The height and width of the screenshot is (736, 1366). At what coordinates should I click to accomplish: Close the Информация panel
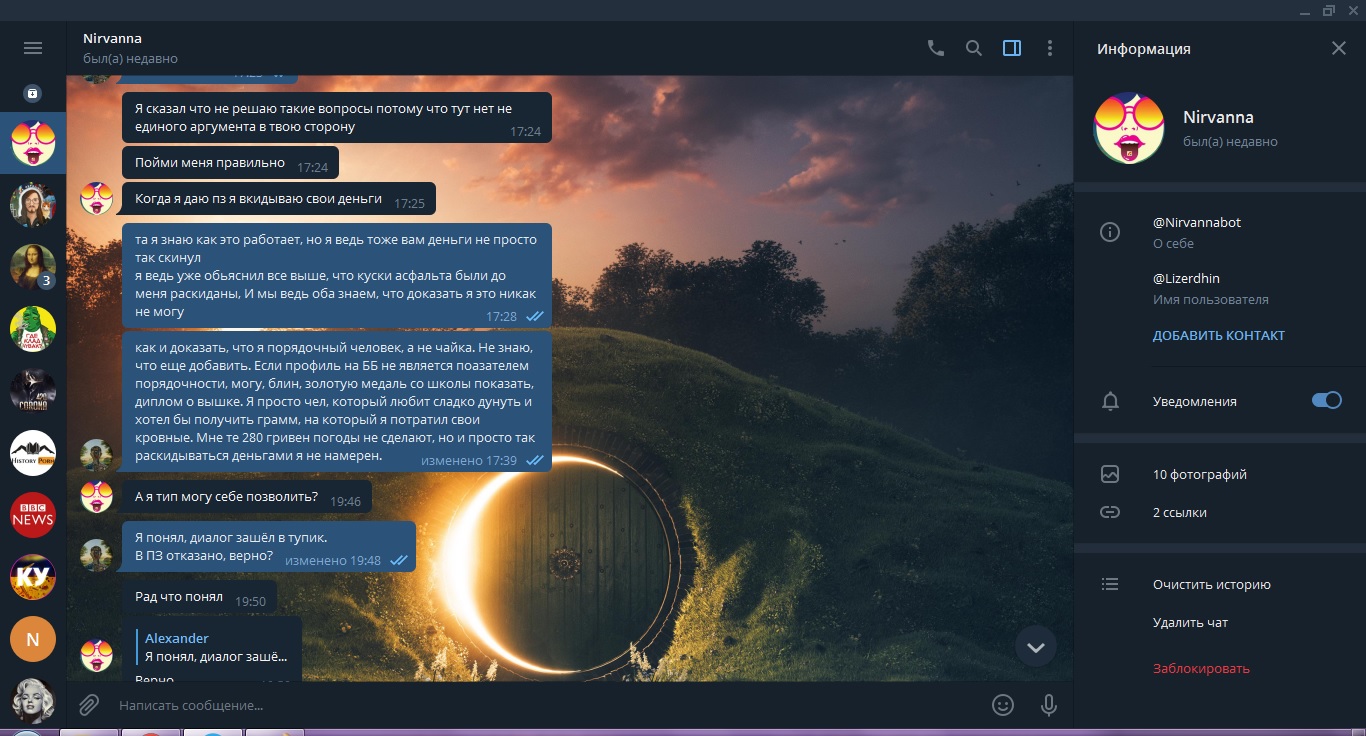click(1339, 48)
